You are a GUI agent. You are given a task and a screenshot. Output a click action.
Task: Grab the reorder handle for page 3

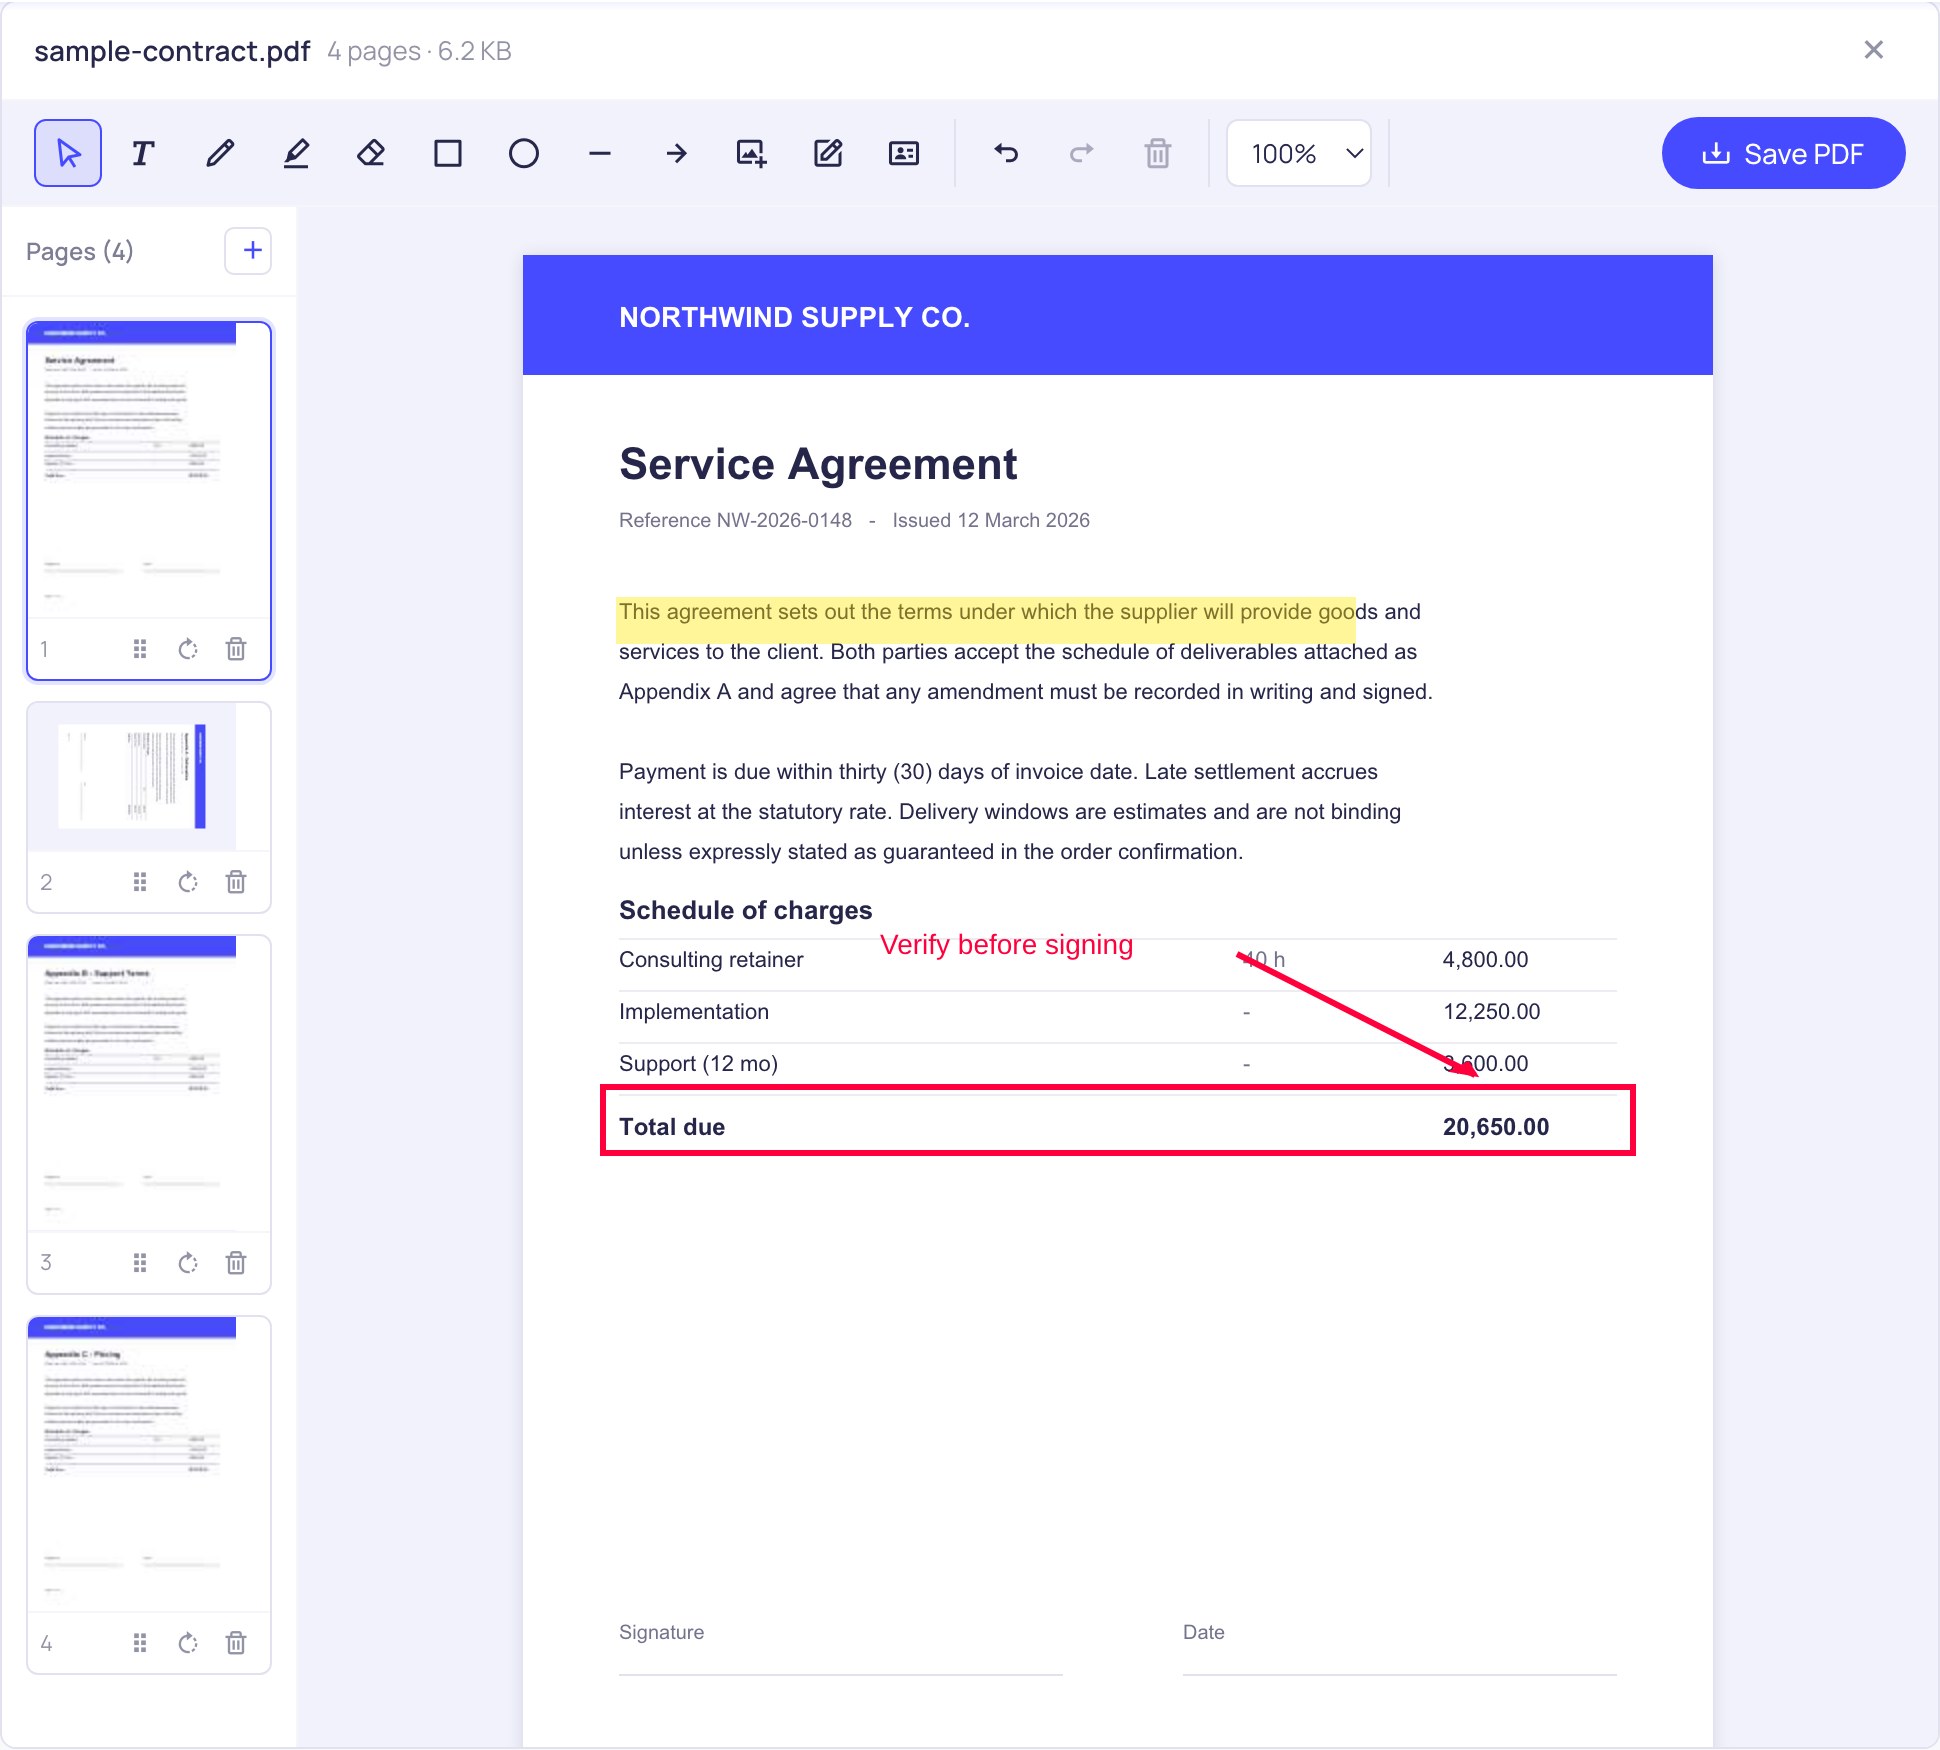coord(140,1263)
